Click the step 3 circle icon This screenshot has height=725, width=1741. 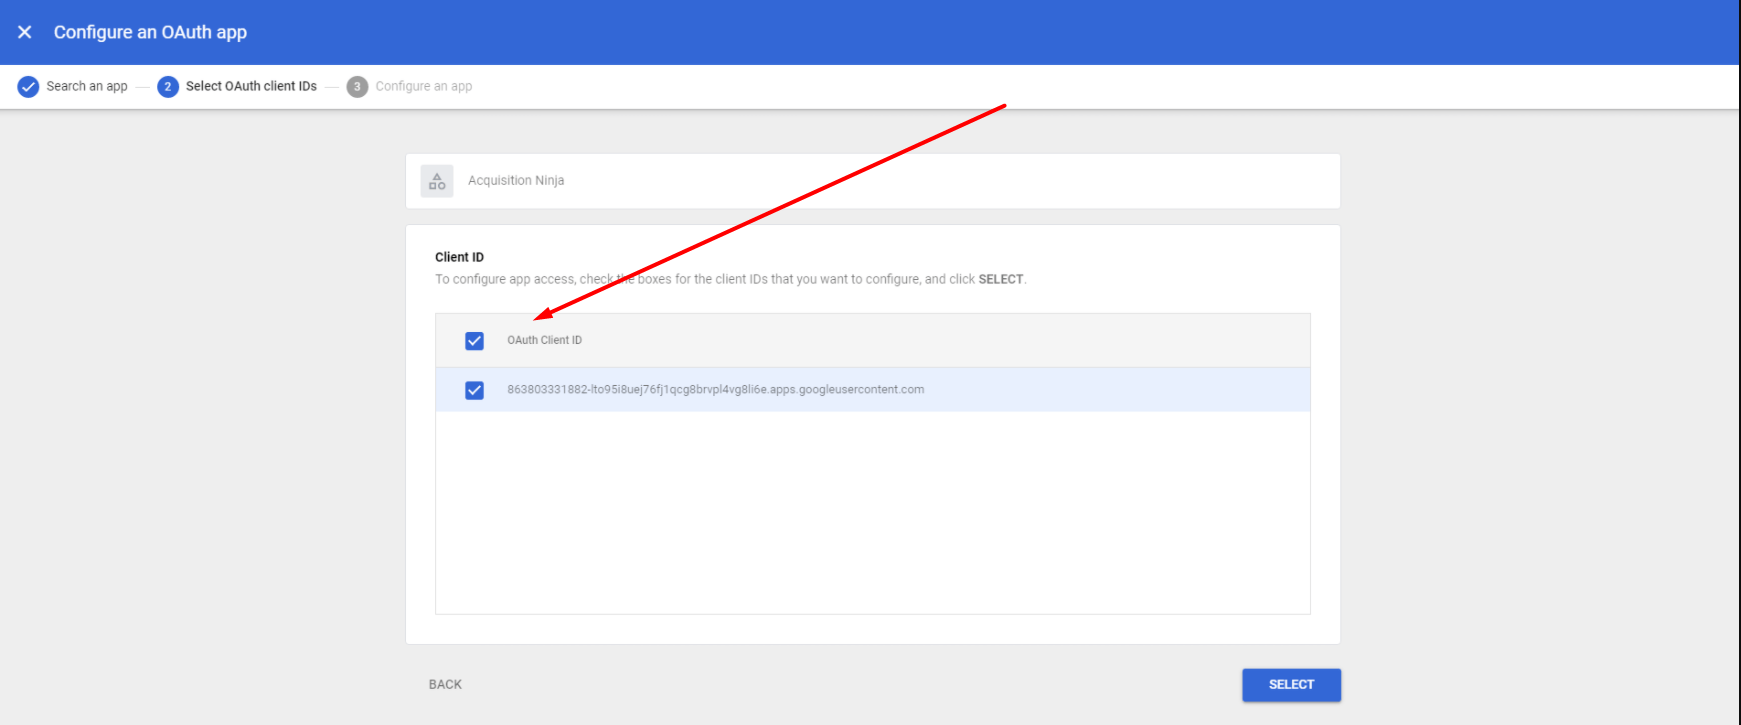(x=357, y=87)
